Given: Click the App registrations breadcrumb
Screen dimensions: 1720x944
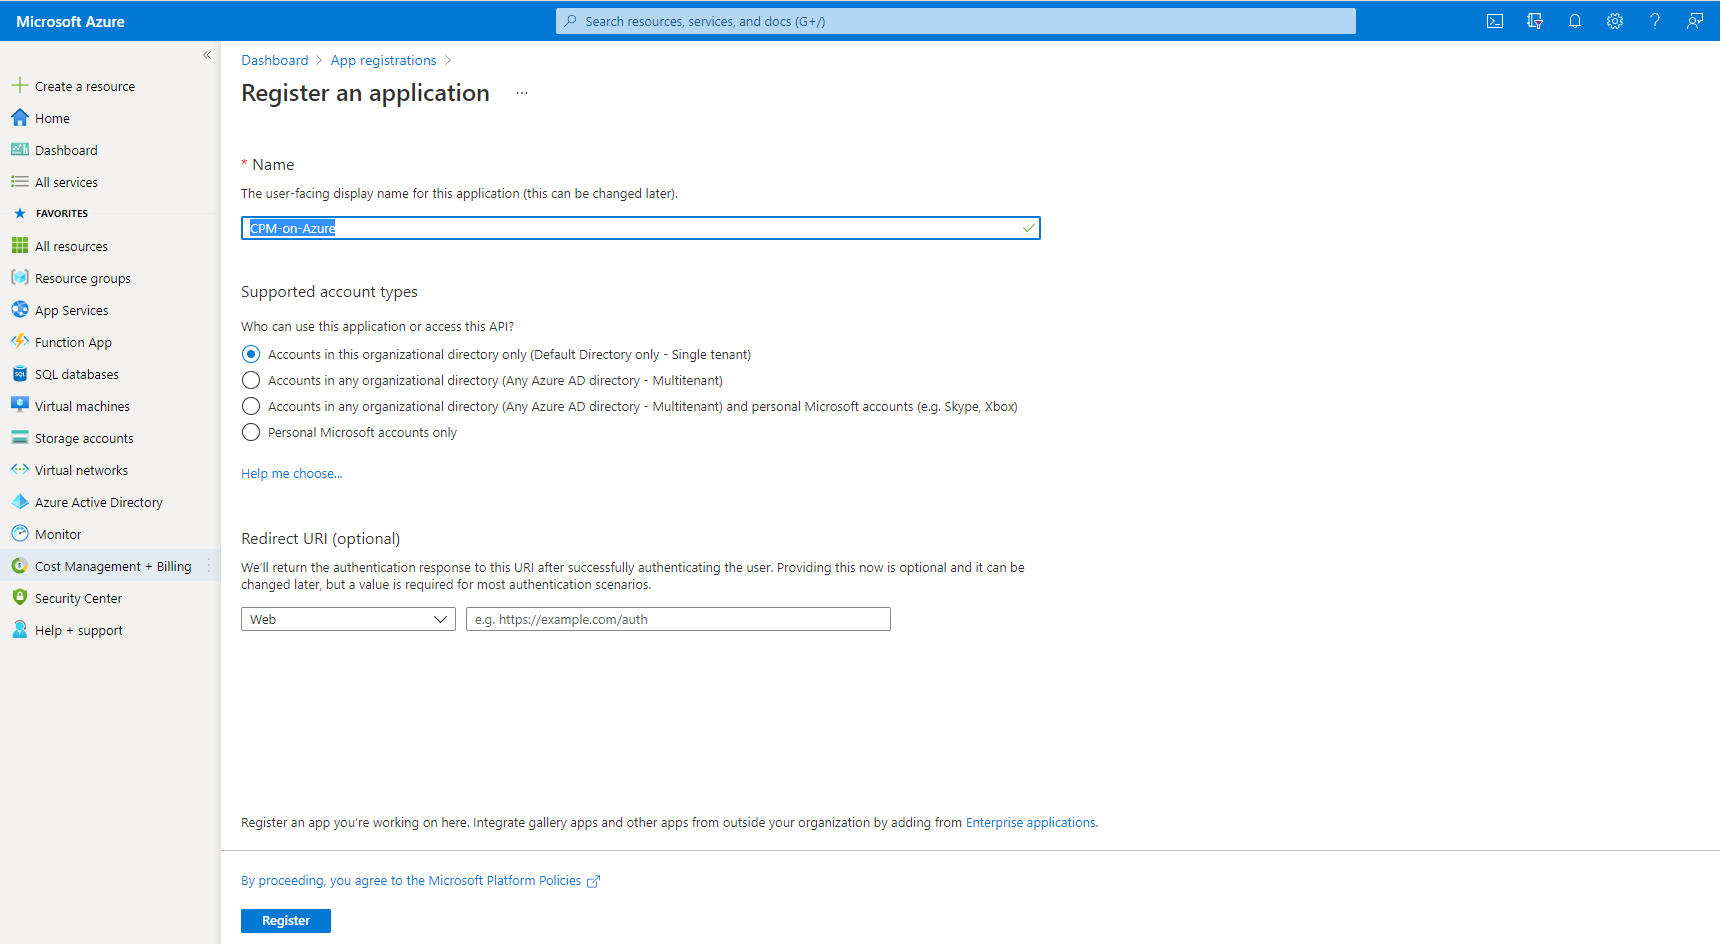Looking at the screenshot, I should (x=383, y=60).
